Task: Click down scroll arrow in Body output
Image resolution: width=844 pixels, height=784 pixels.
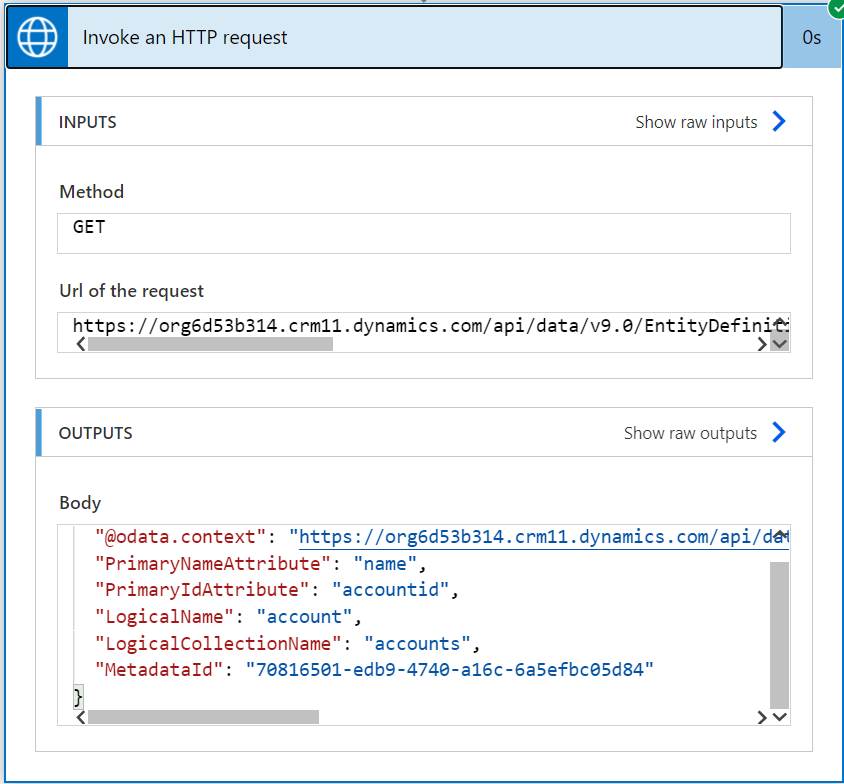Action: (x=780, y=717)
